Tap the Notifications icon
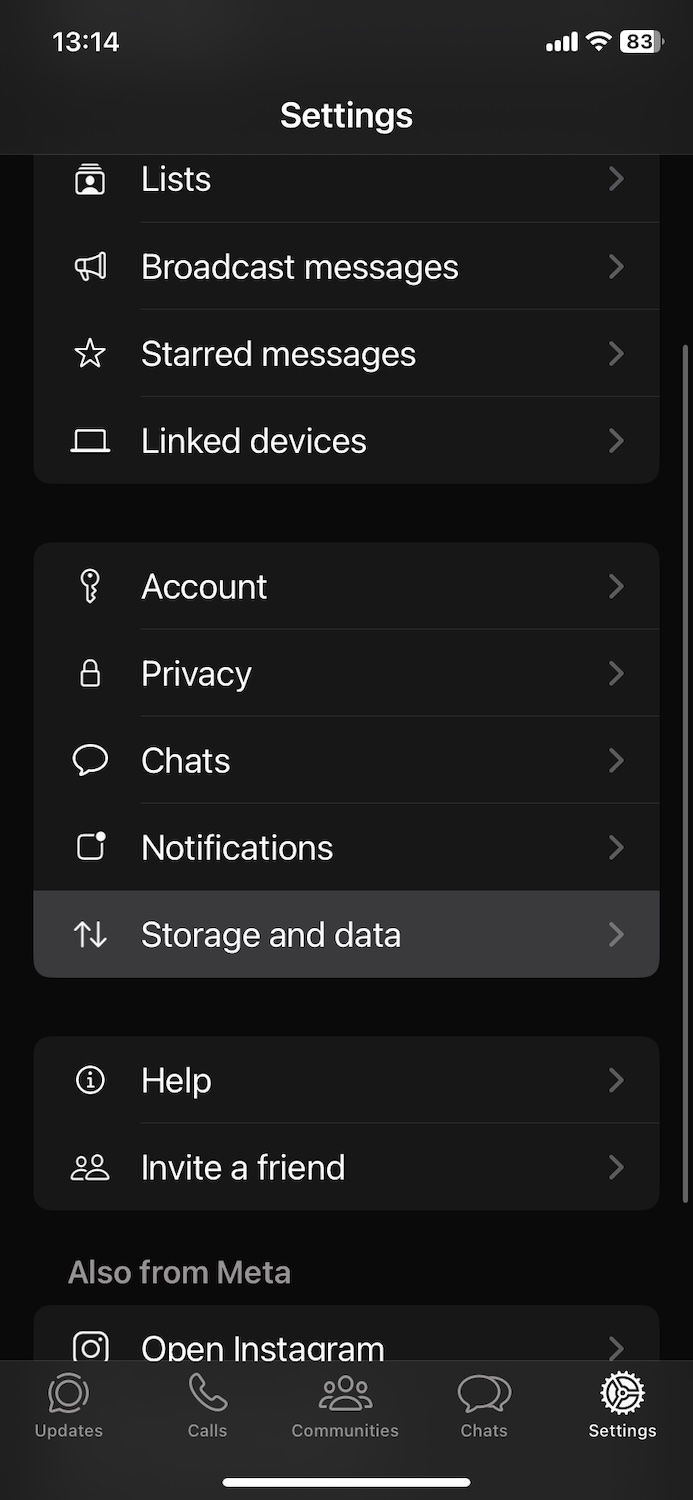Image resolution: width=693 pixels, height=1500 pixels. point(90,847)
